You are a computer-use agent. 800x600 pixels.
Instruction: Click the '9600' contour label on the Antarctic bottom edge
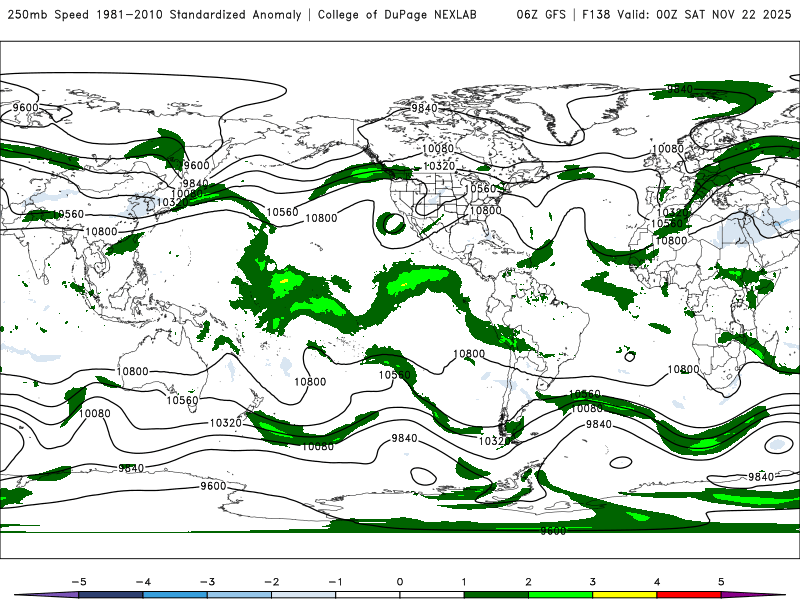click(x=554, y=531)
